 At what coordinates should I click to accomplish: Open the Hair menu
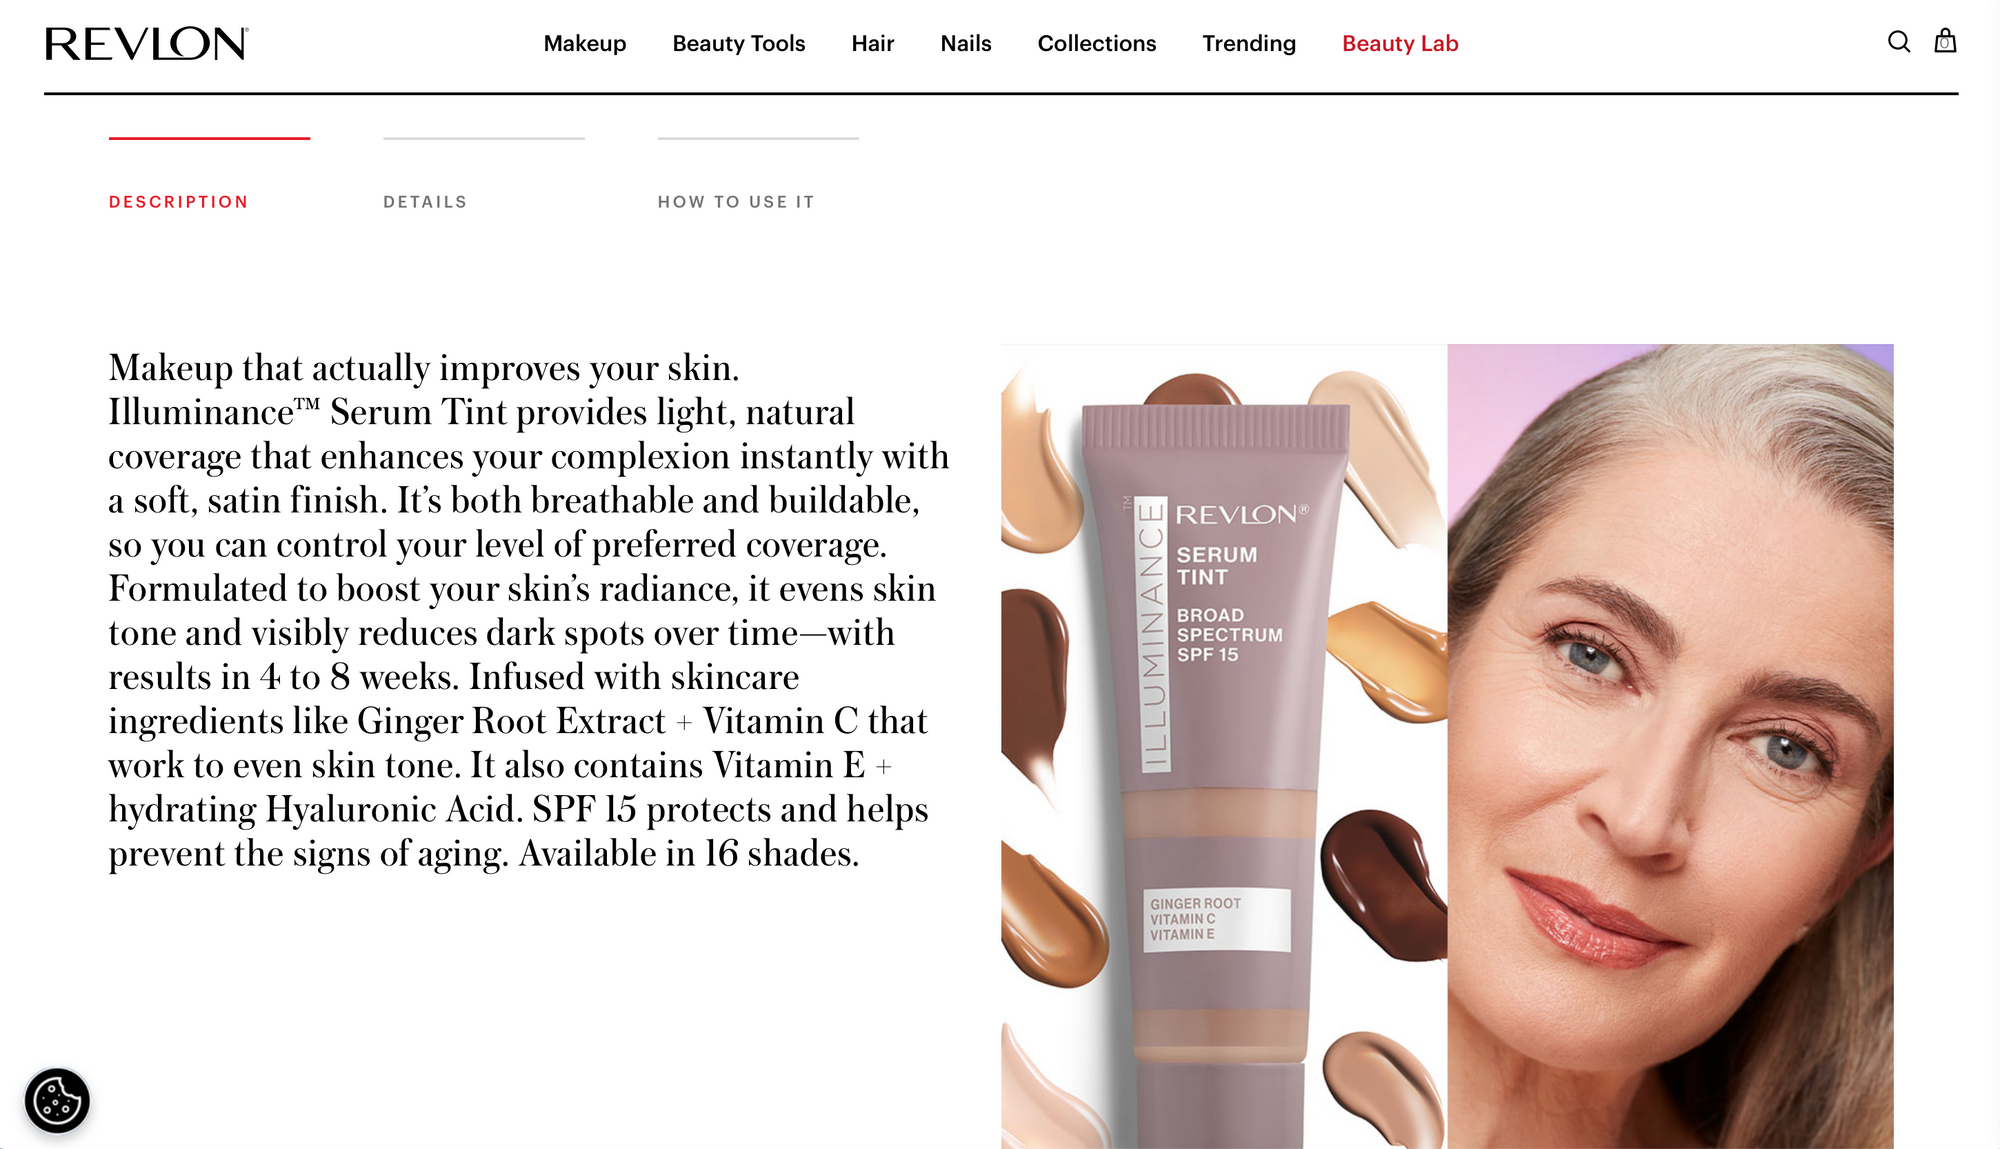(x=873, y=43)
